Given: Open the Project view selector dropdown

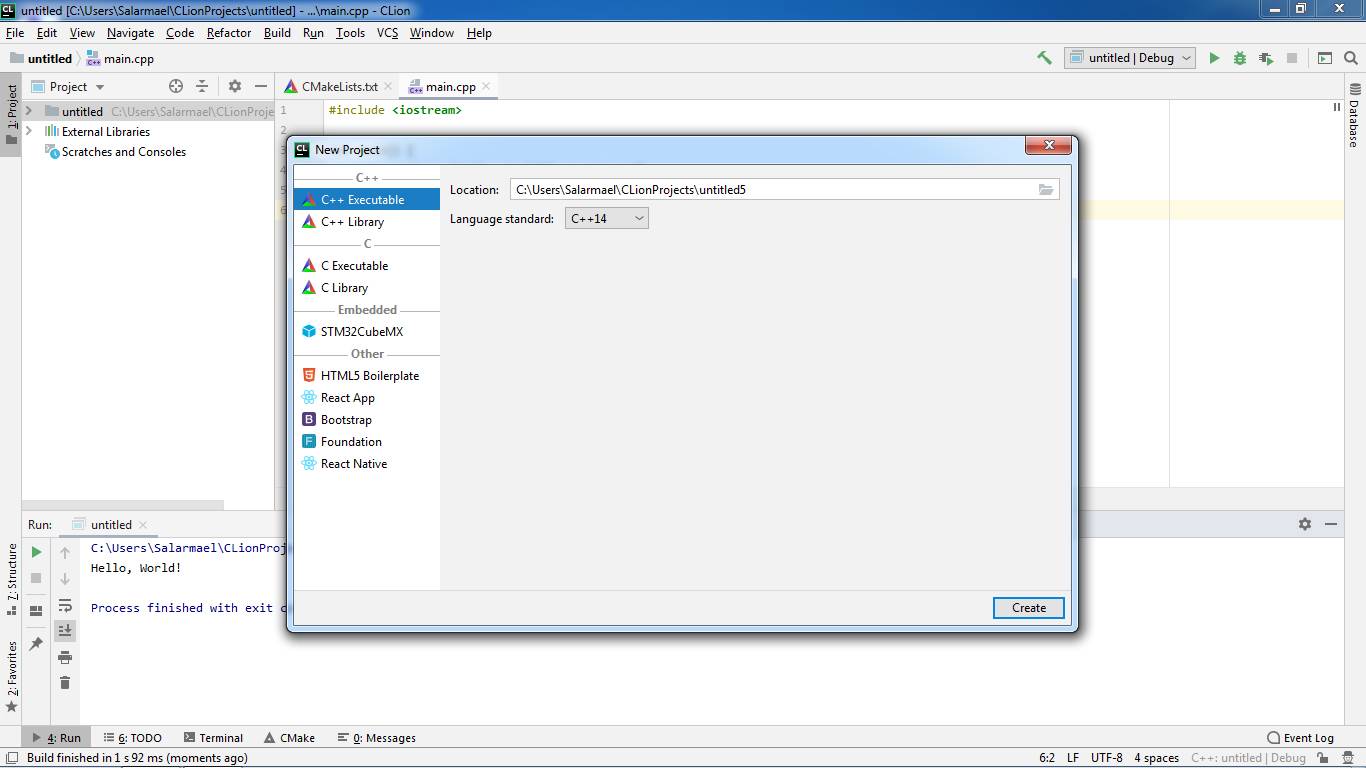Looking at the screenshot, I should (x=68, y=86).
